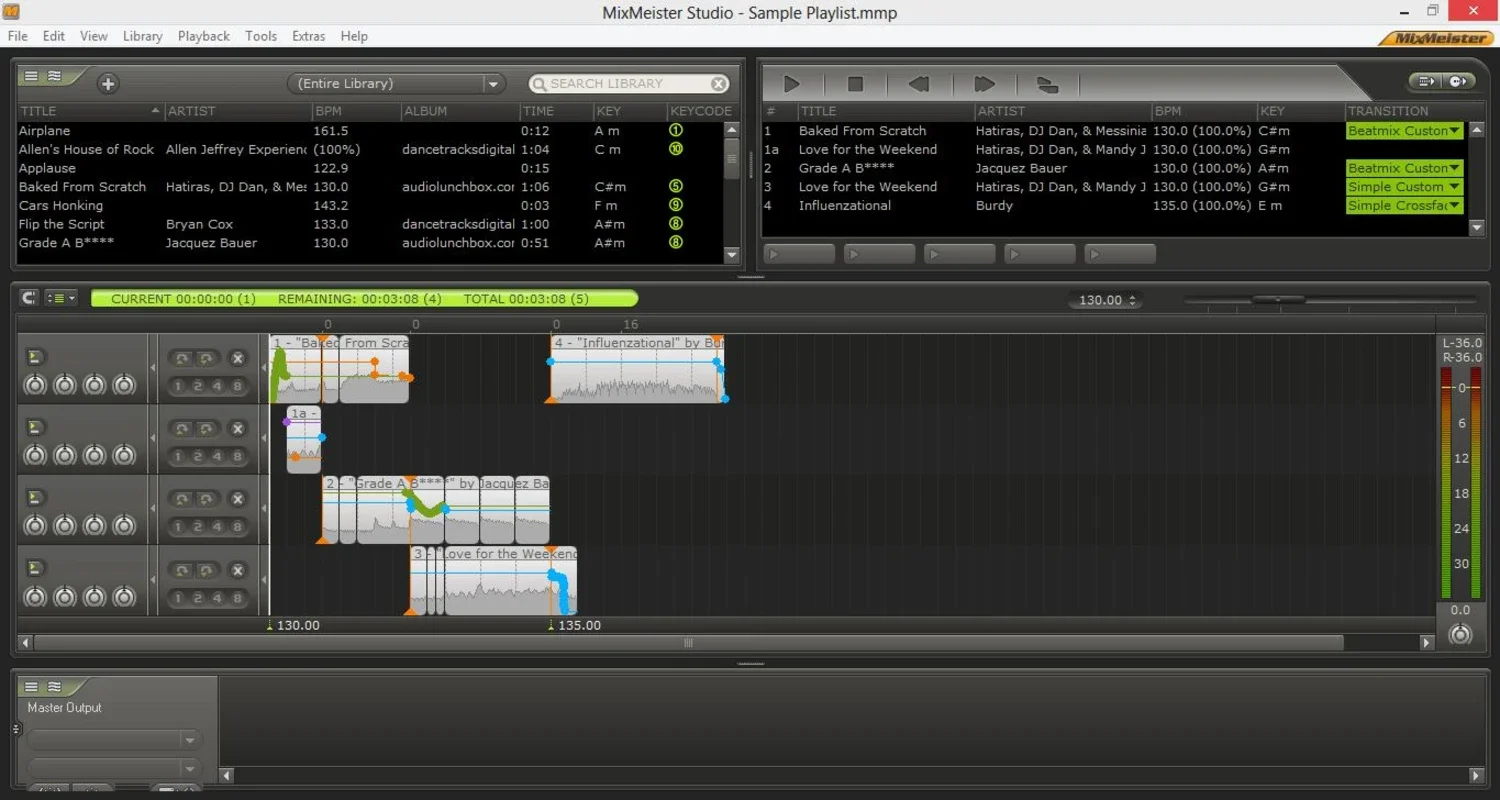1500x800 pixels.
Task: Toggle loop length 2 on third lane
Action: 198,527
